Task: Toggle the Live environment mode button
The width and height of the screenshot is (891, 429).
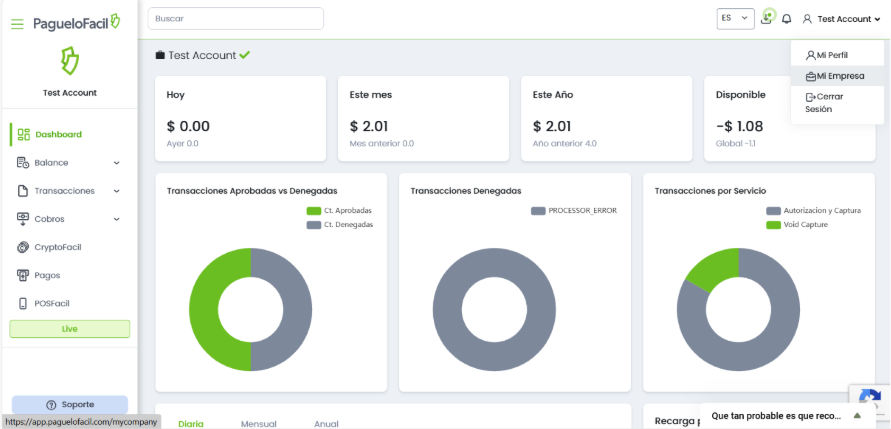Action: pyautogui.click(x=70, y=328)
